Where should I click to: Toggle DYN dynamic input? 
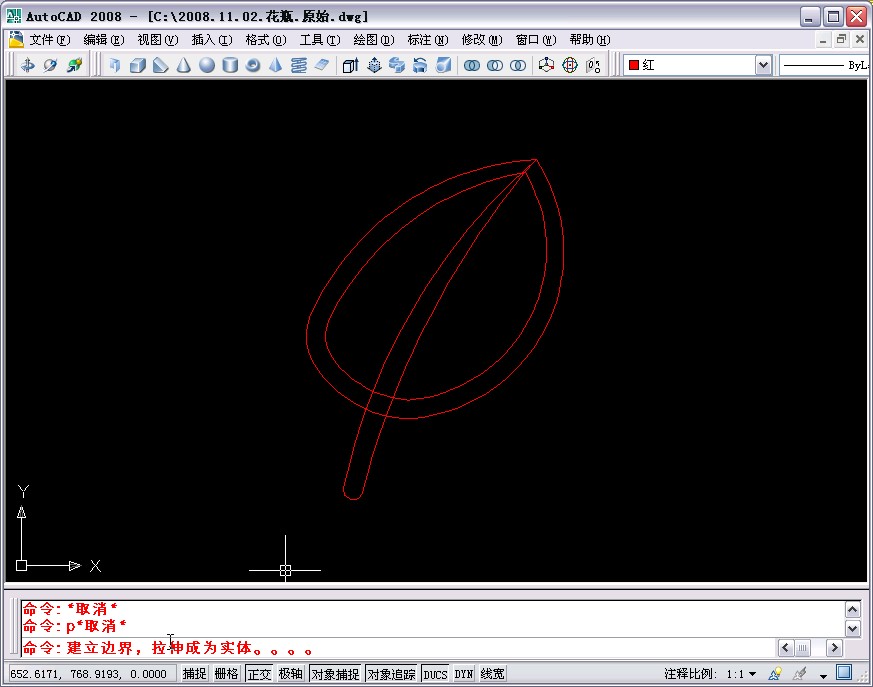(x=464, y=674)
